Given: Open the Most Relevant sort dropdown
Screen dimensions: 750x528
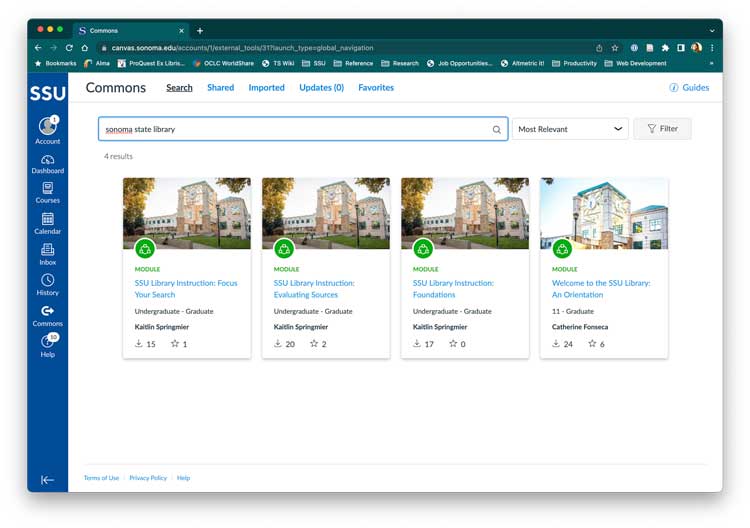Looking at the screenshot, I should 570,129.
